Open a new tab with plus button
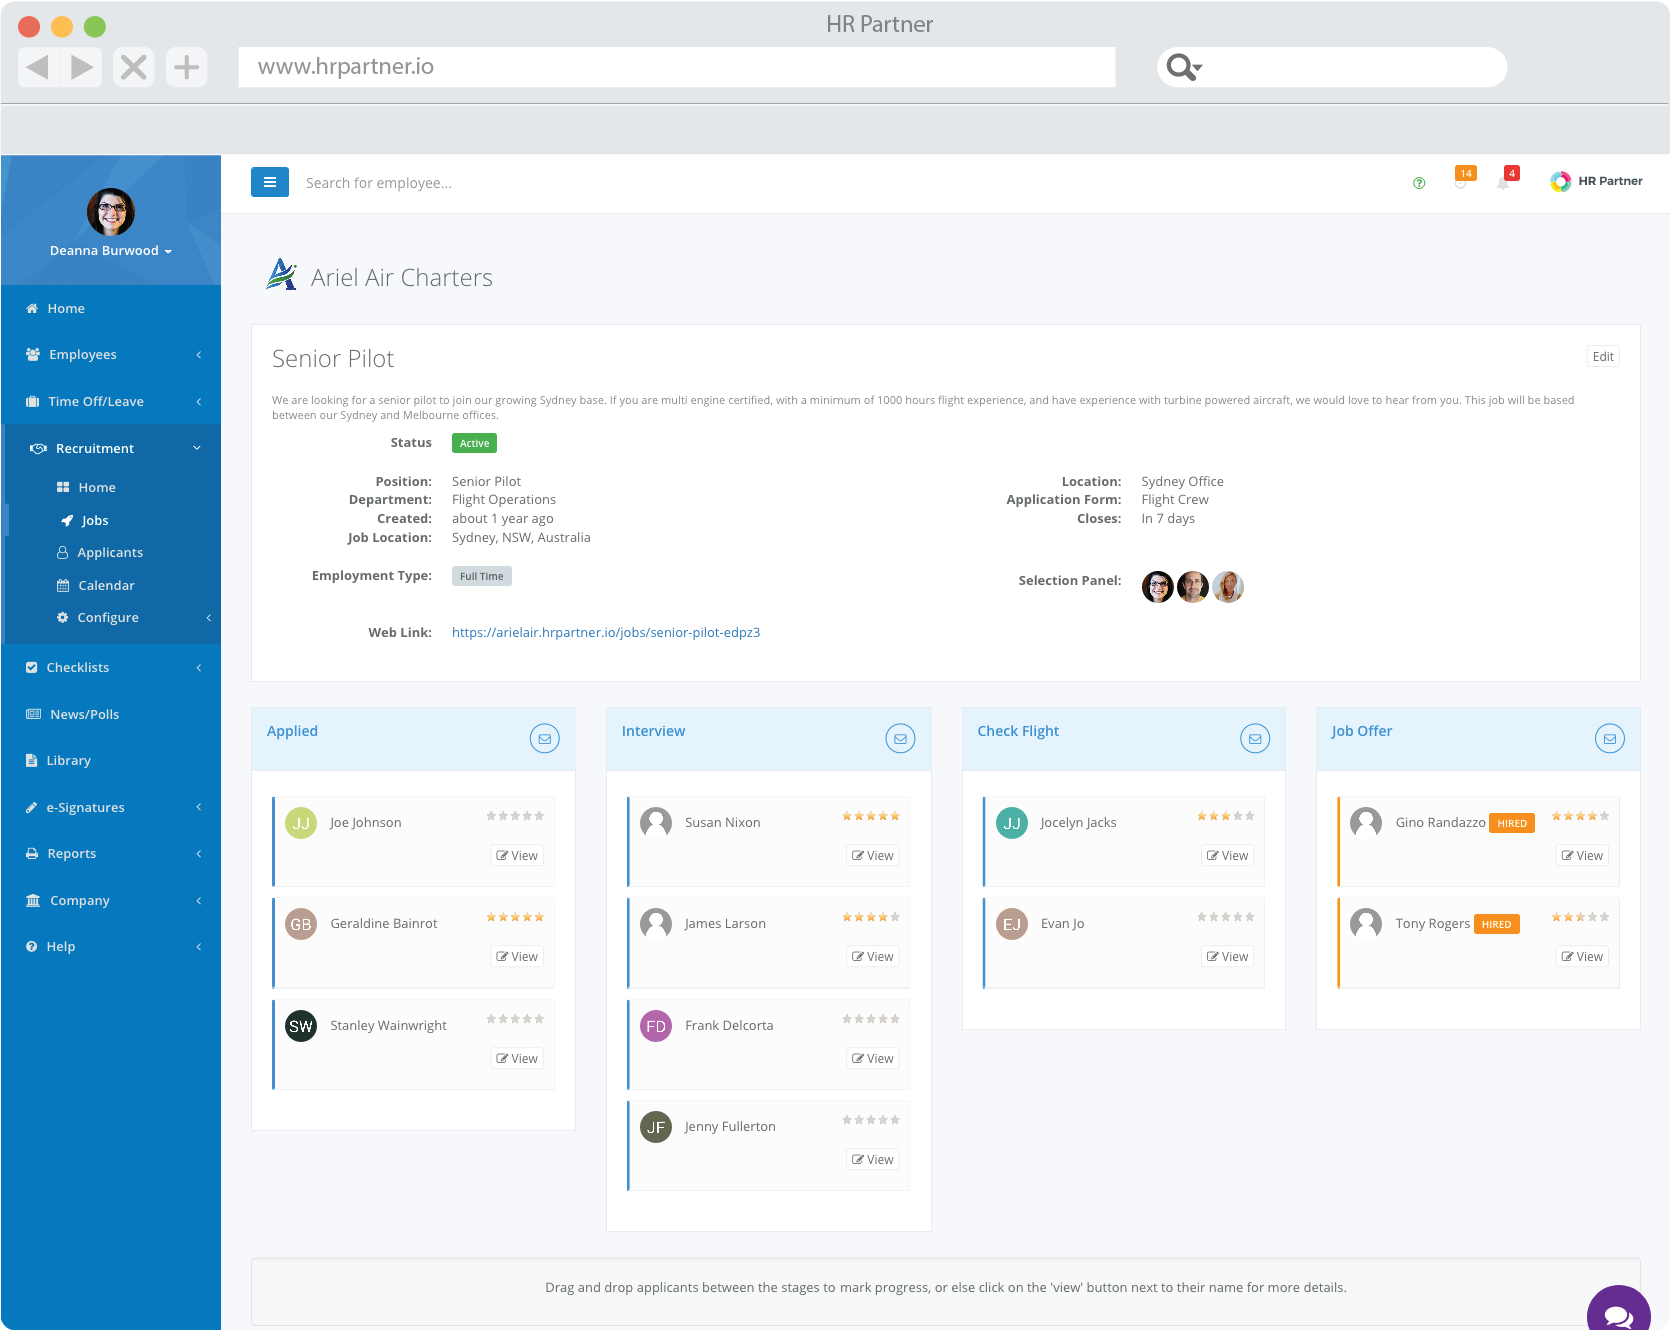Image resolution: width=1670 pixels, height=1332 pixels. tap(186, 67)
